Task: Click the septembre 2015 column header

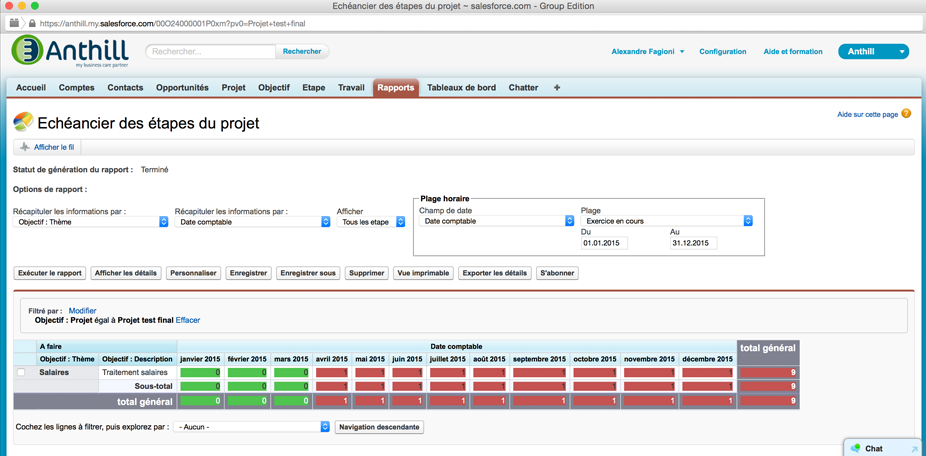Action: tap(539, 359)
